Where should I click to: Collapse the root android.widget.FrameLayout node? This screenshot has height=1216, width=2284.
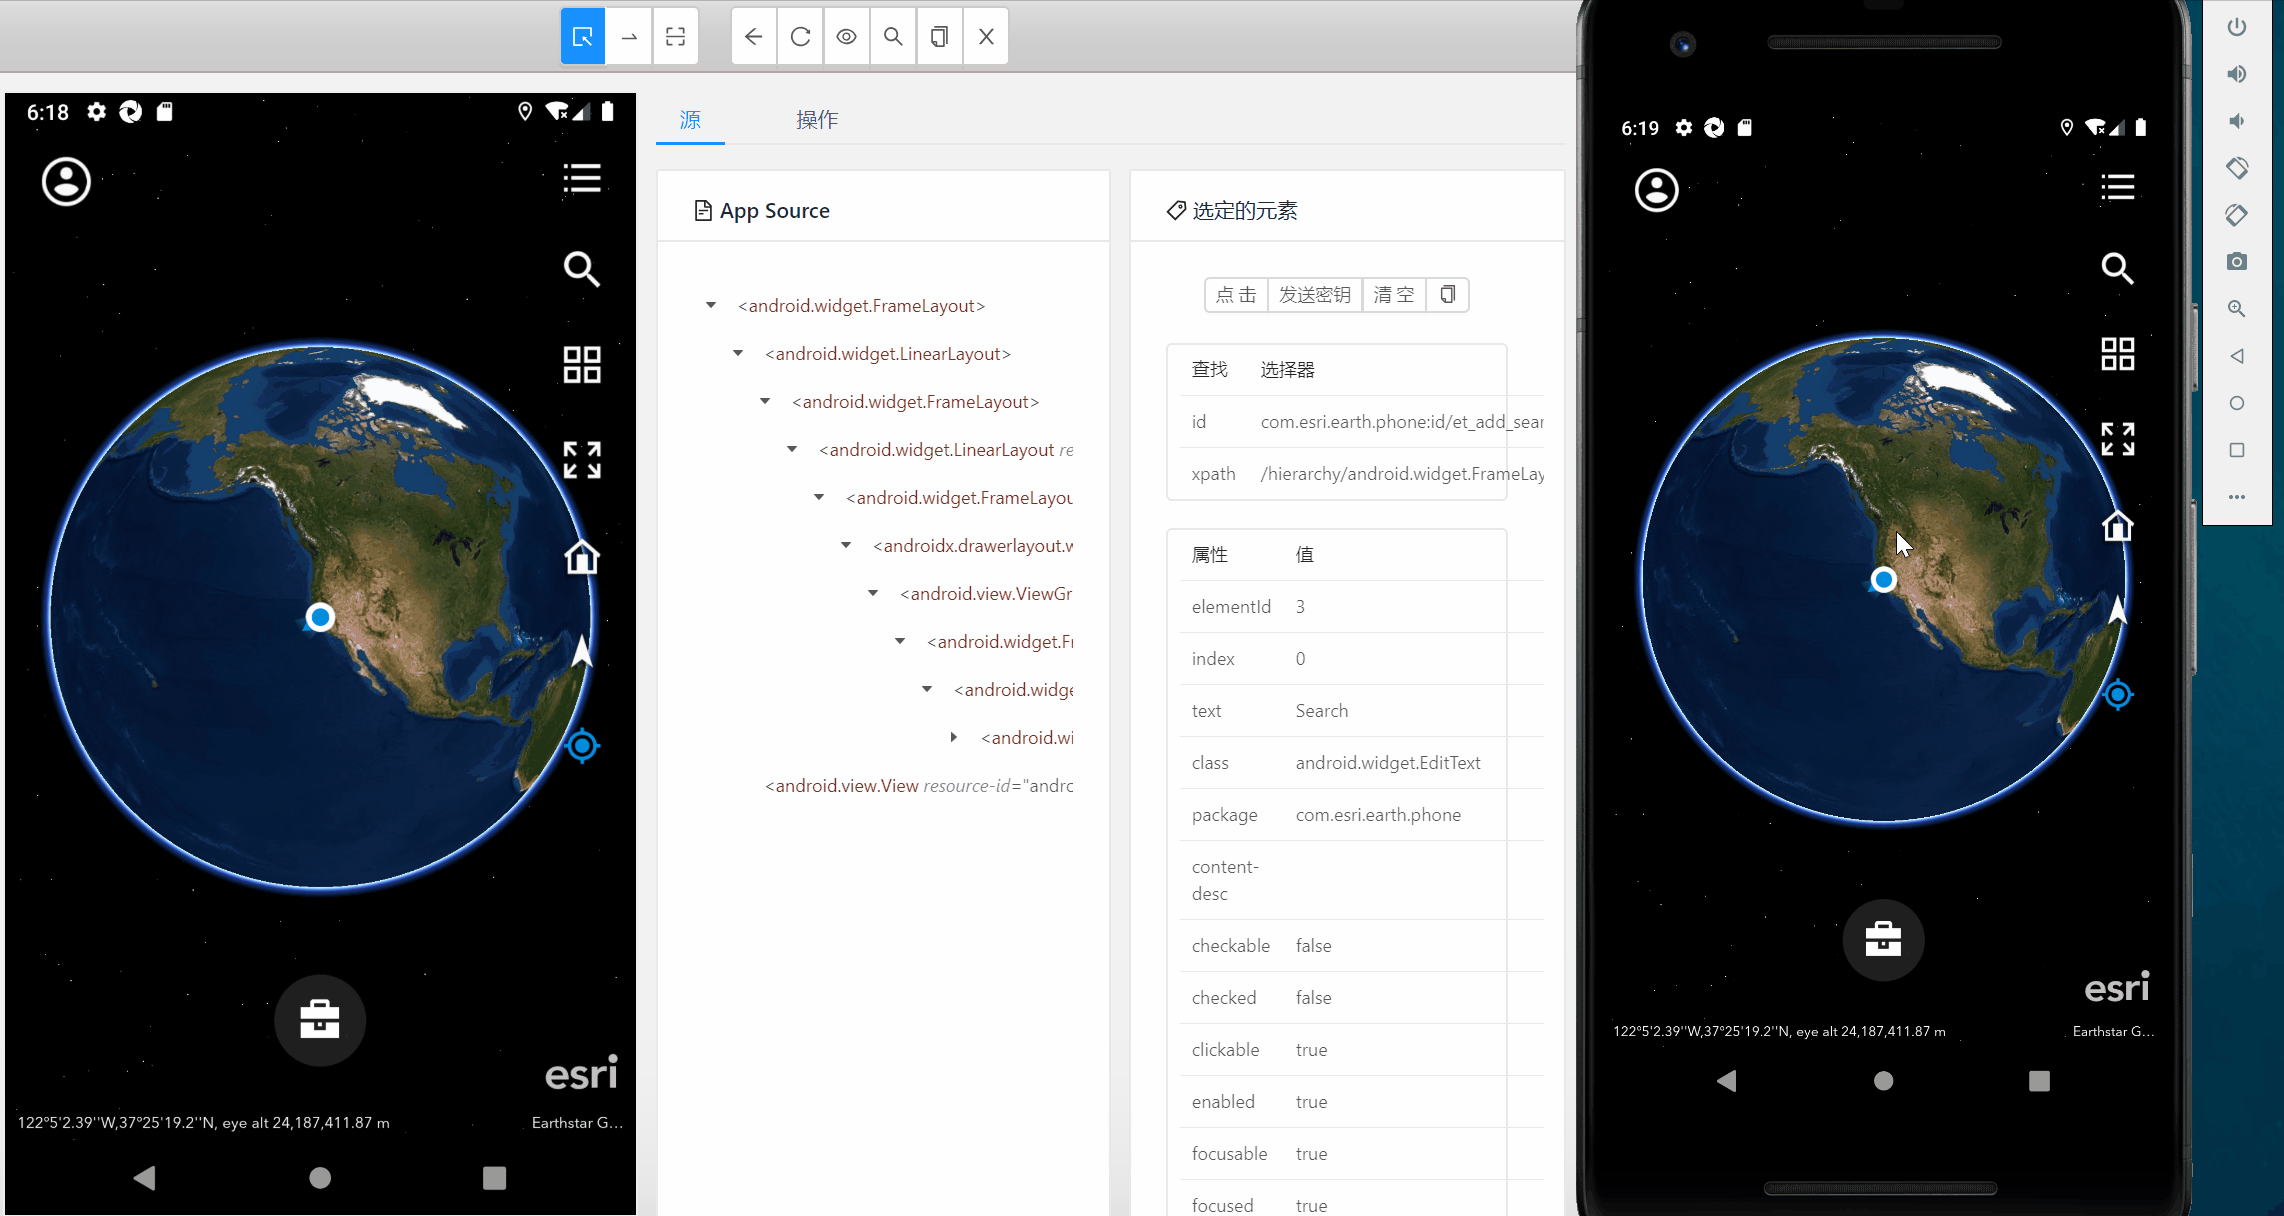pos(711,305)
